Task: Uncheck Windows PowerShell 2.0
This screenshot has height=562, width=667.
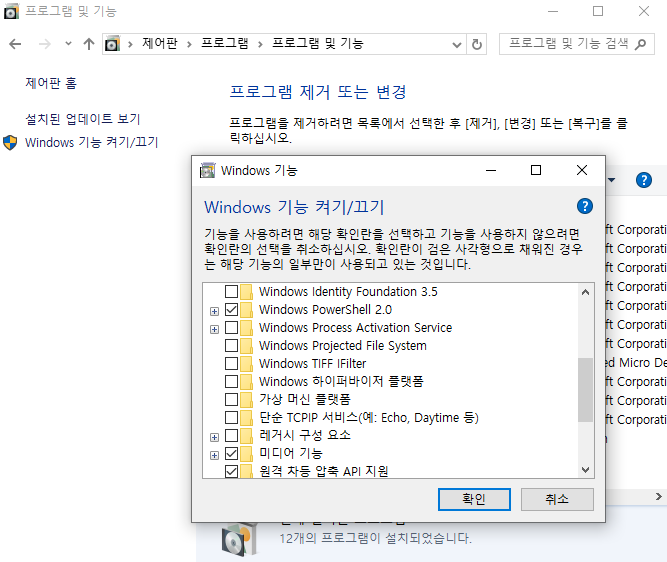Action: coord(231,309)
